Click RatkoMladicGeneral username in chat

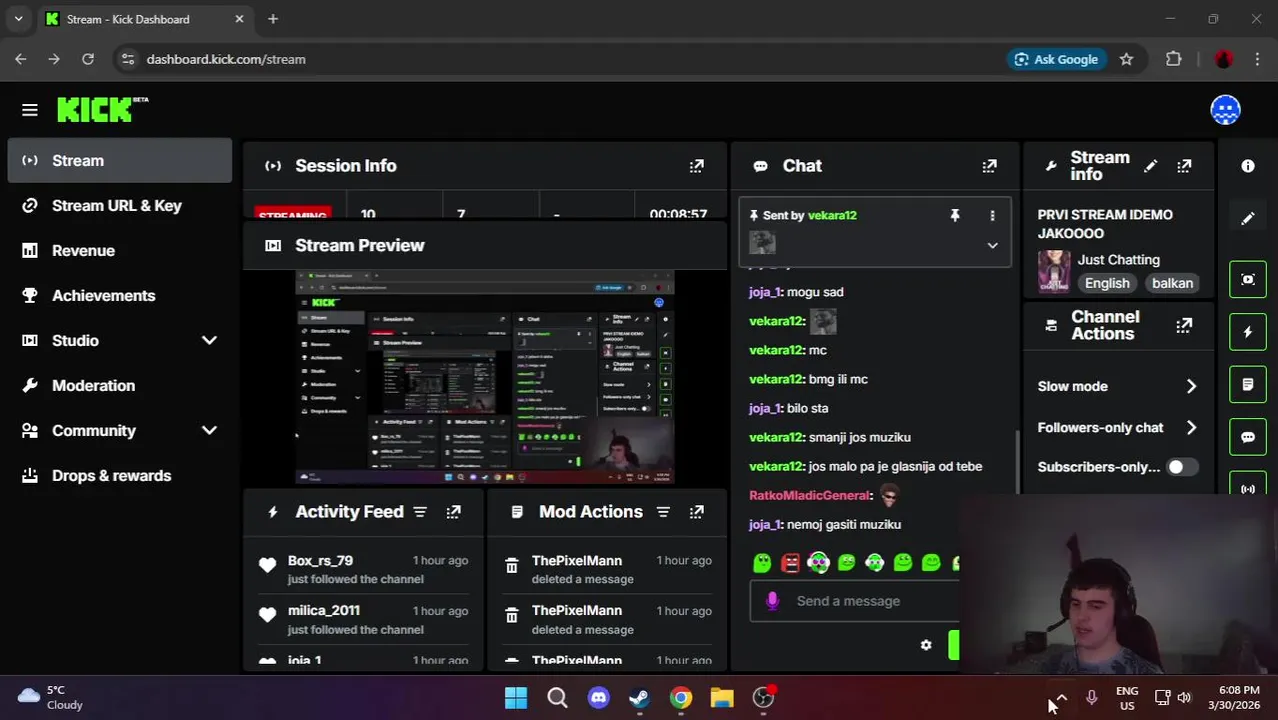[x=809, y=495]
